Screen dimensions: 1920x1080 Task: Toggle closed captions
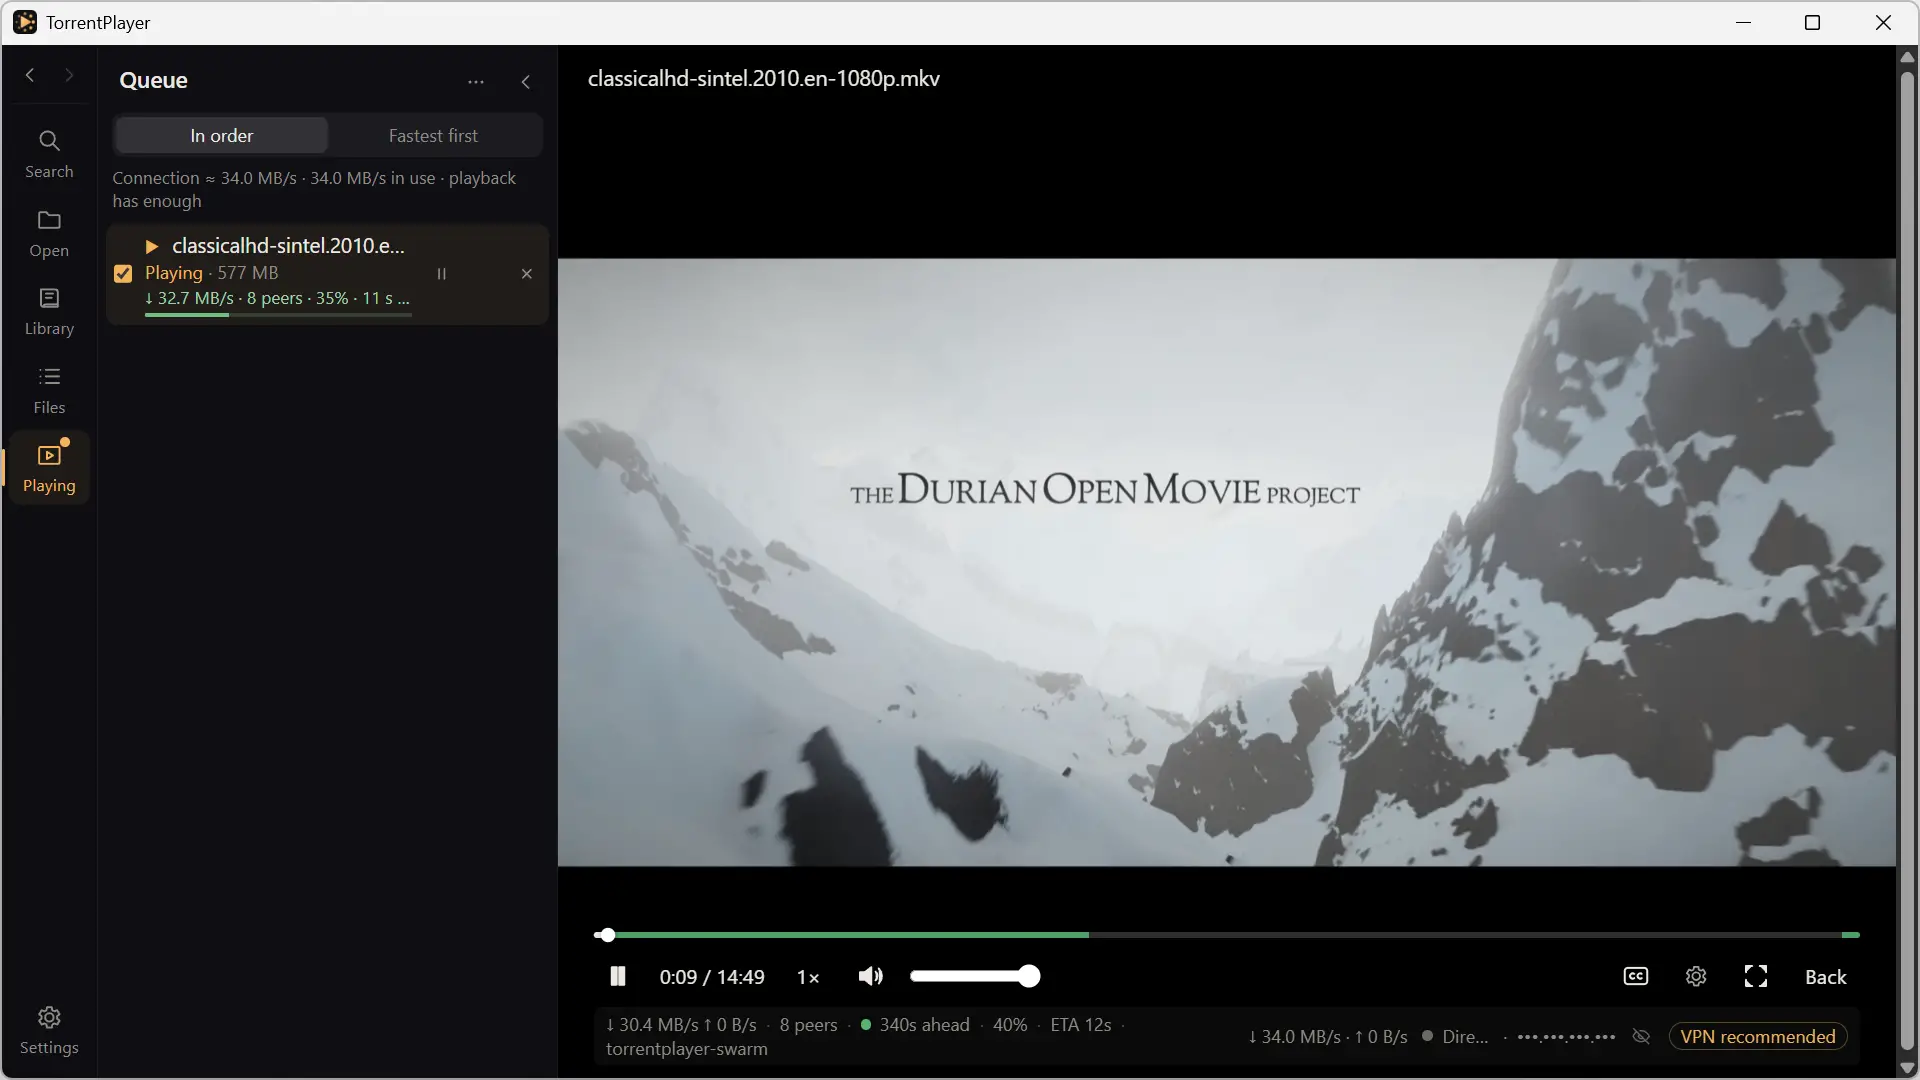click(1636, 976)
